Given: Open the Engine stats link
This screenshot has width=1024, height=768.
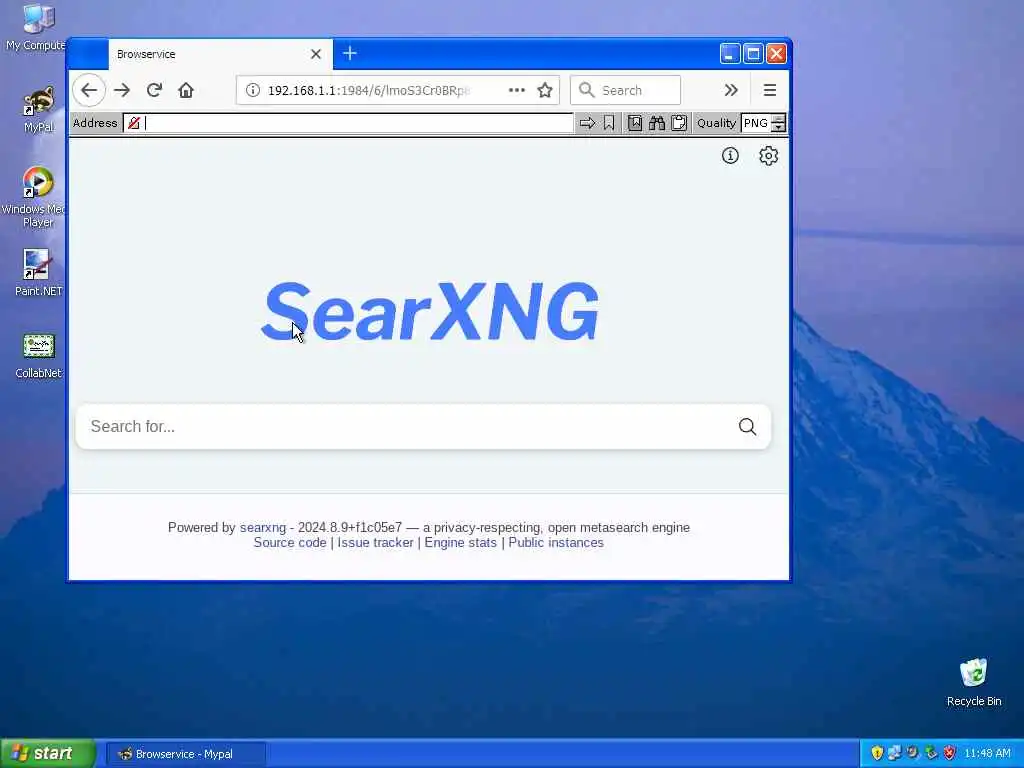Looking at the screenshot, I should (x=460, y=543).
